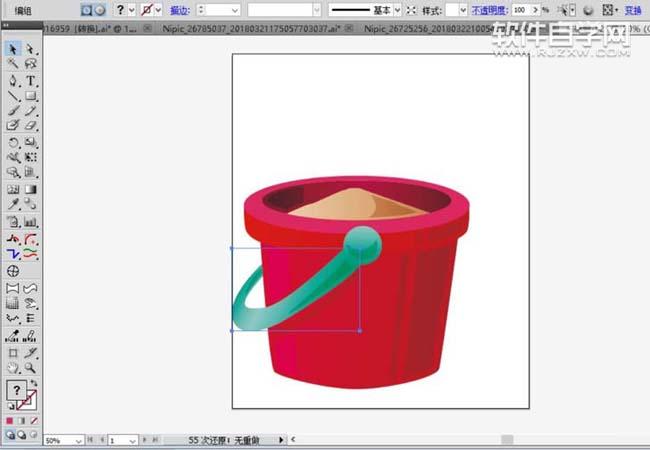
Task: Select the Eraser tool
Action: click(30, 125)
